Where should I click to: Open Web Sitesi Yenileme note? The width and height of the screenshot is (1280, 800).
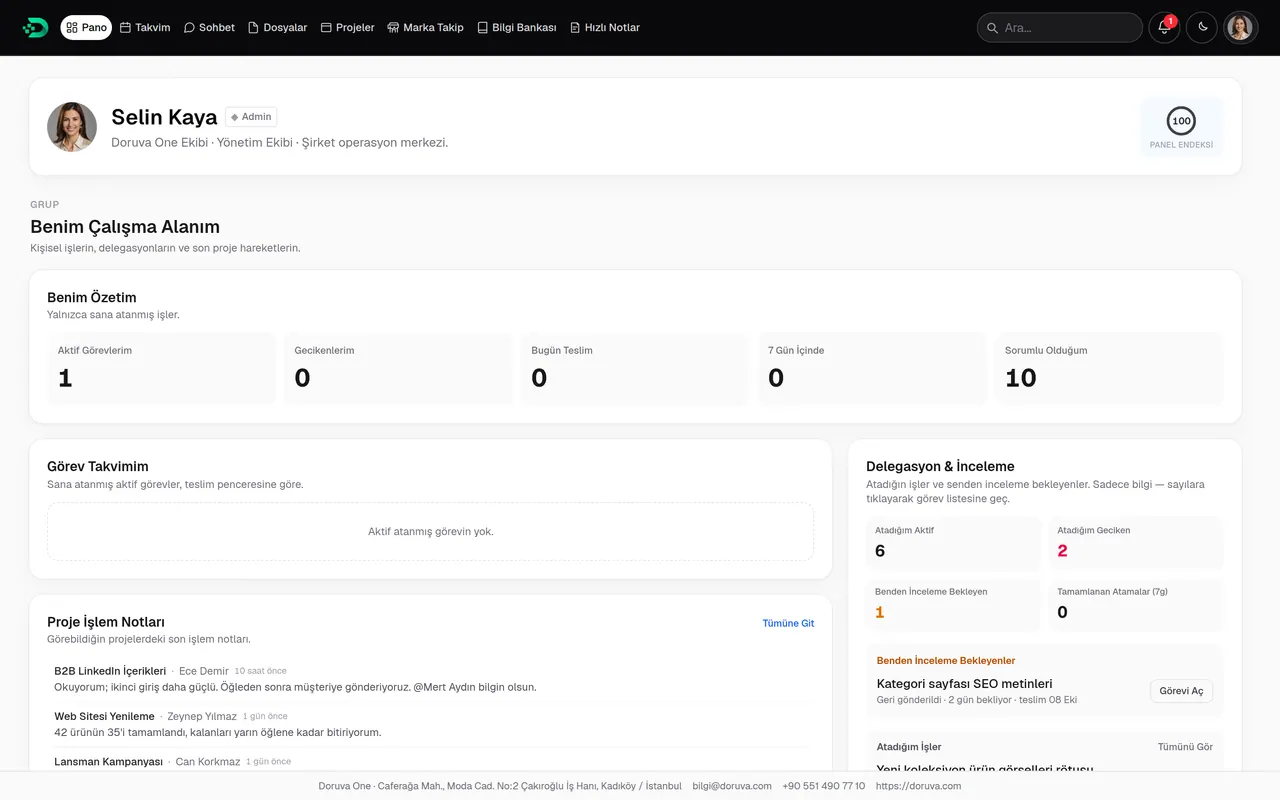[104, 716]
